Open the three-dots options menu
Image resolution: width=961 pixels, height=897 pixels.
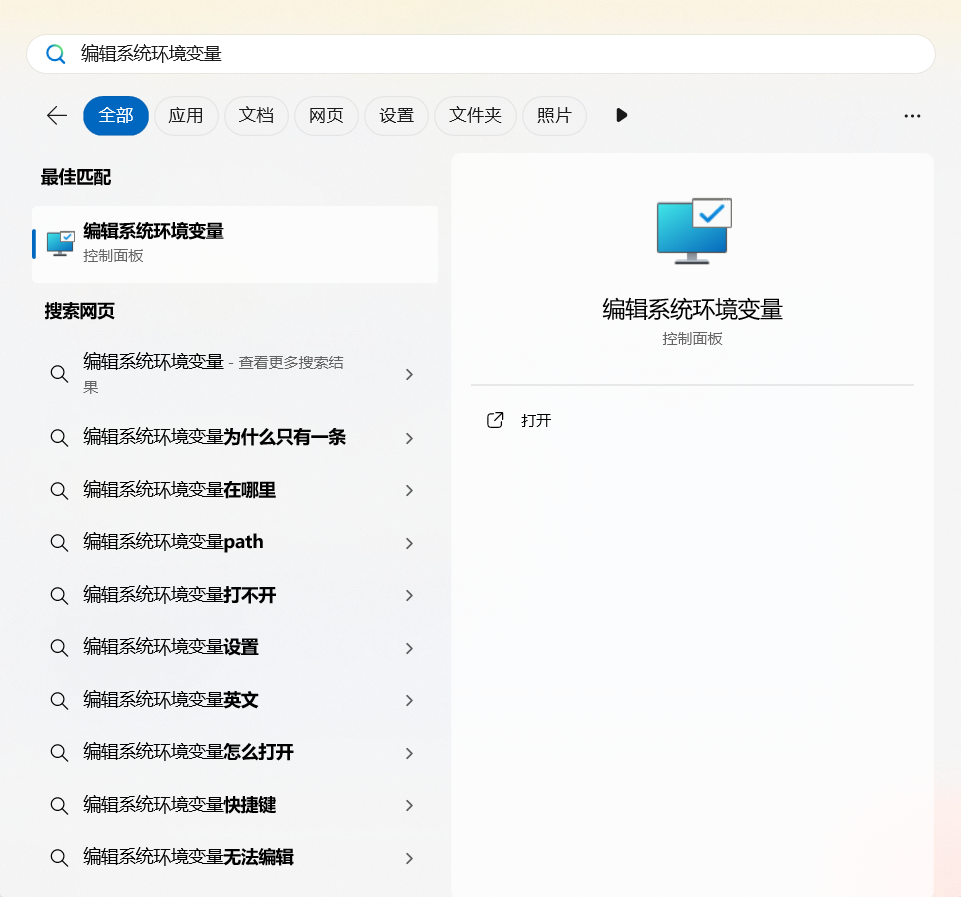[x=912, y=116]
